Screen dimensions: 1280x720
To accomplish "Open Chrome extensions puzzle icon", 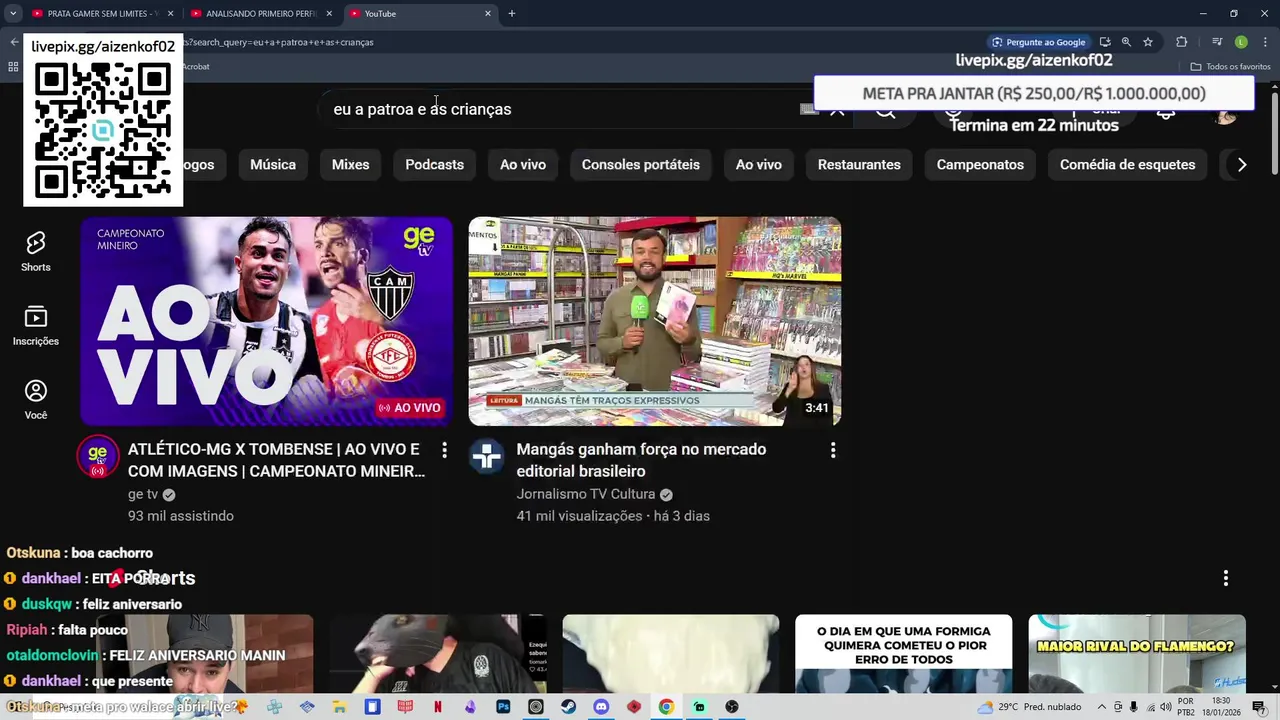I will pyautogui.click(x=1181, y=42).
